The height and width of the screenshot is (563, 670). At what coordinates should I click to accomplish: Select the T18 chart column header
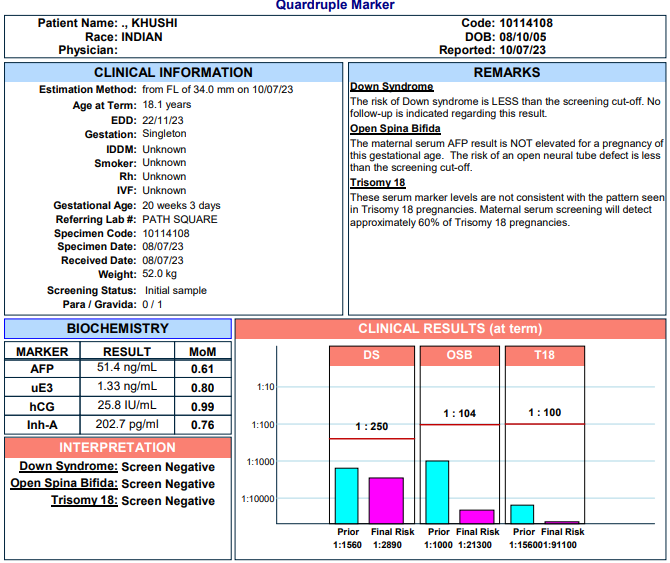tap(544, 355)
